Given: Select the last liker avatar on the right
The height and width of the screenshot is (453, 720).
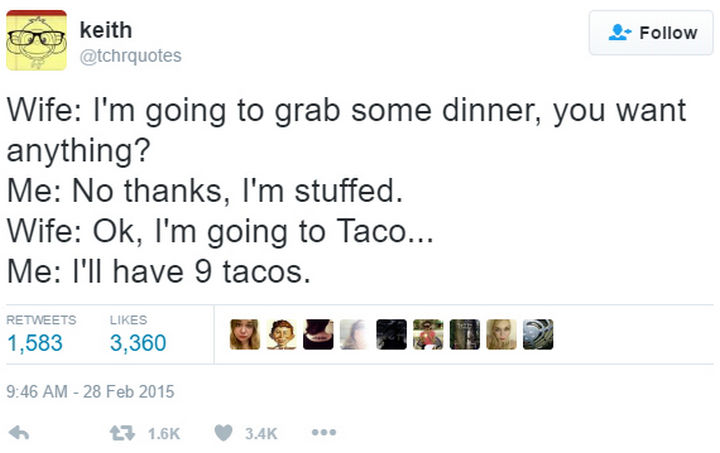Looking at the screenshot, I should tap(537, 335).
